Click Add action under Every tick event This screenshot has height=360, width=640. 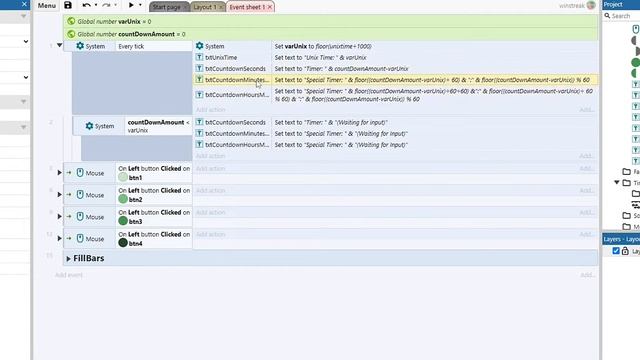[x=211, y=110]
